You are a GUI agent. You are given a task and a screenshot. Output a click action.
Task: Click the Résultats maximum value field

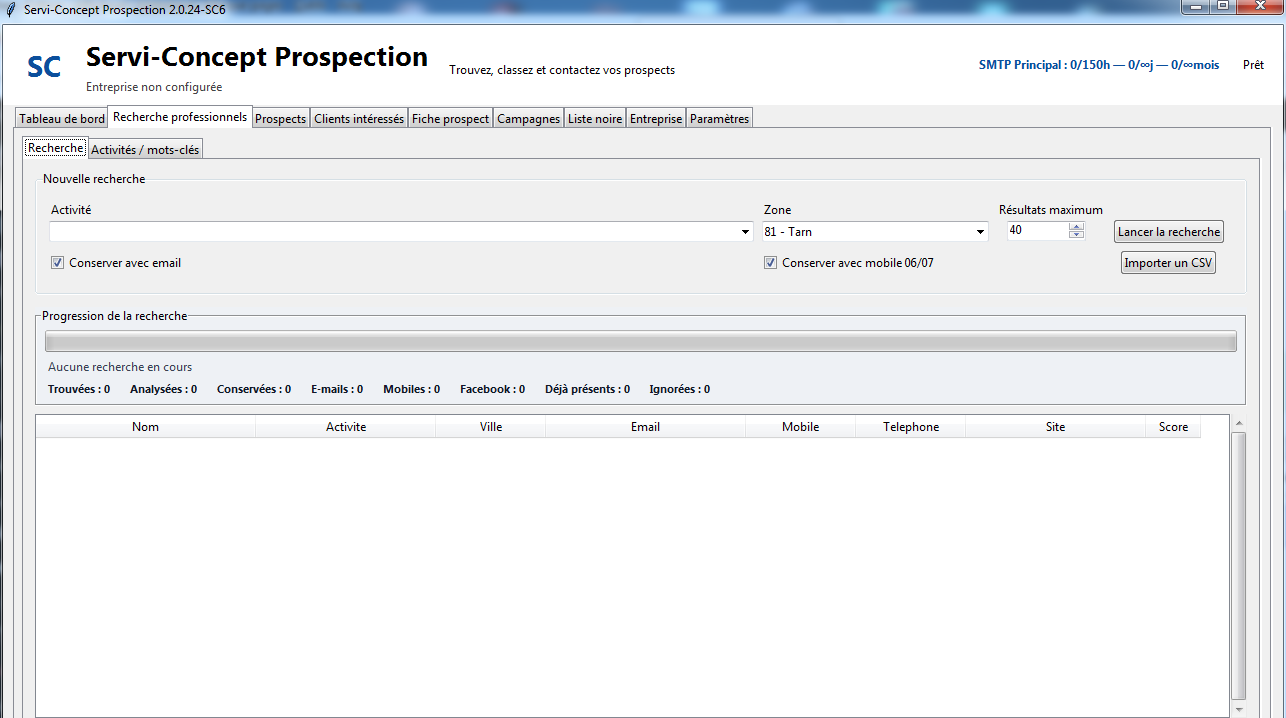[1038, 231]
